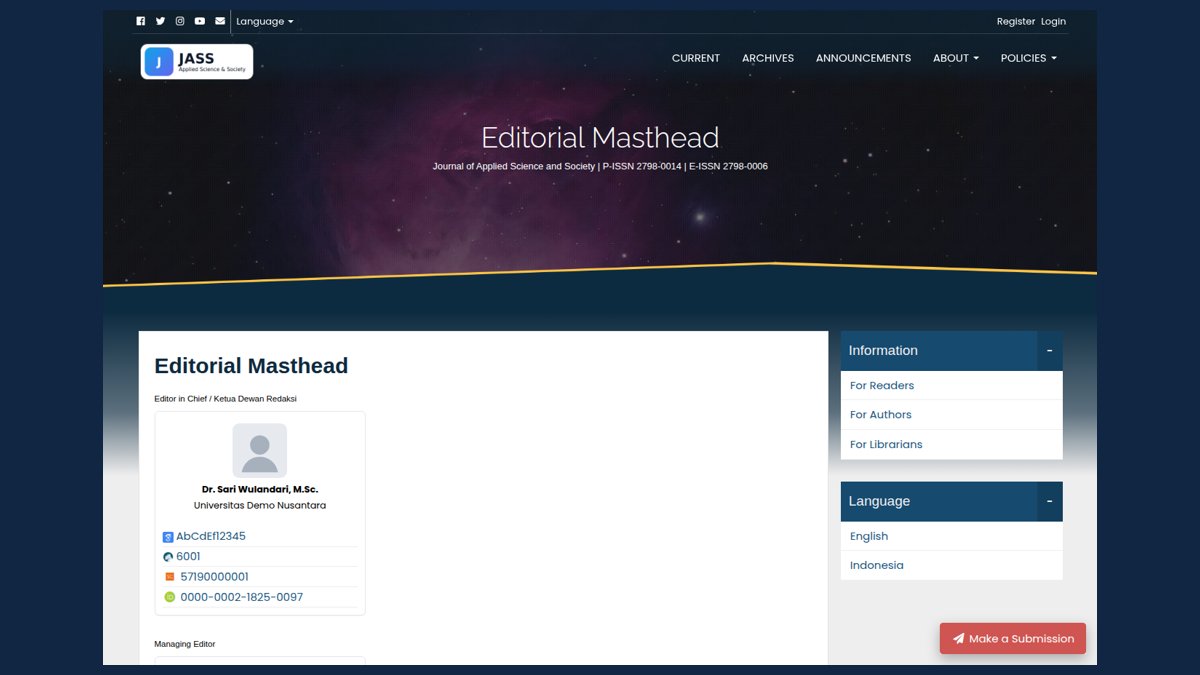Open the 57190000001 Scopus ID link
This screenshot has height=675, width=1200.
pos(214,577)
